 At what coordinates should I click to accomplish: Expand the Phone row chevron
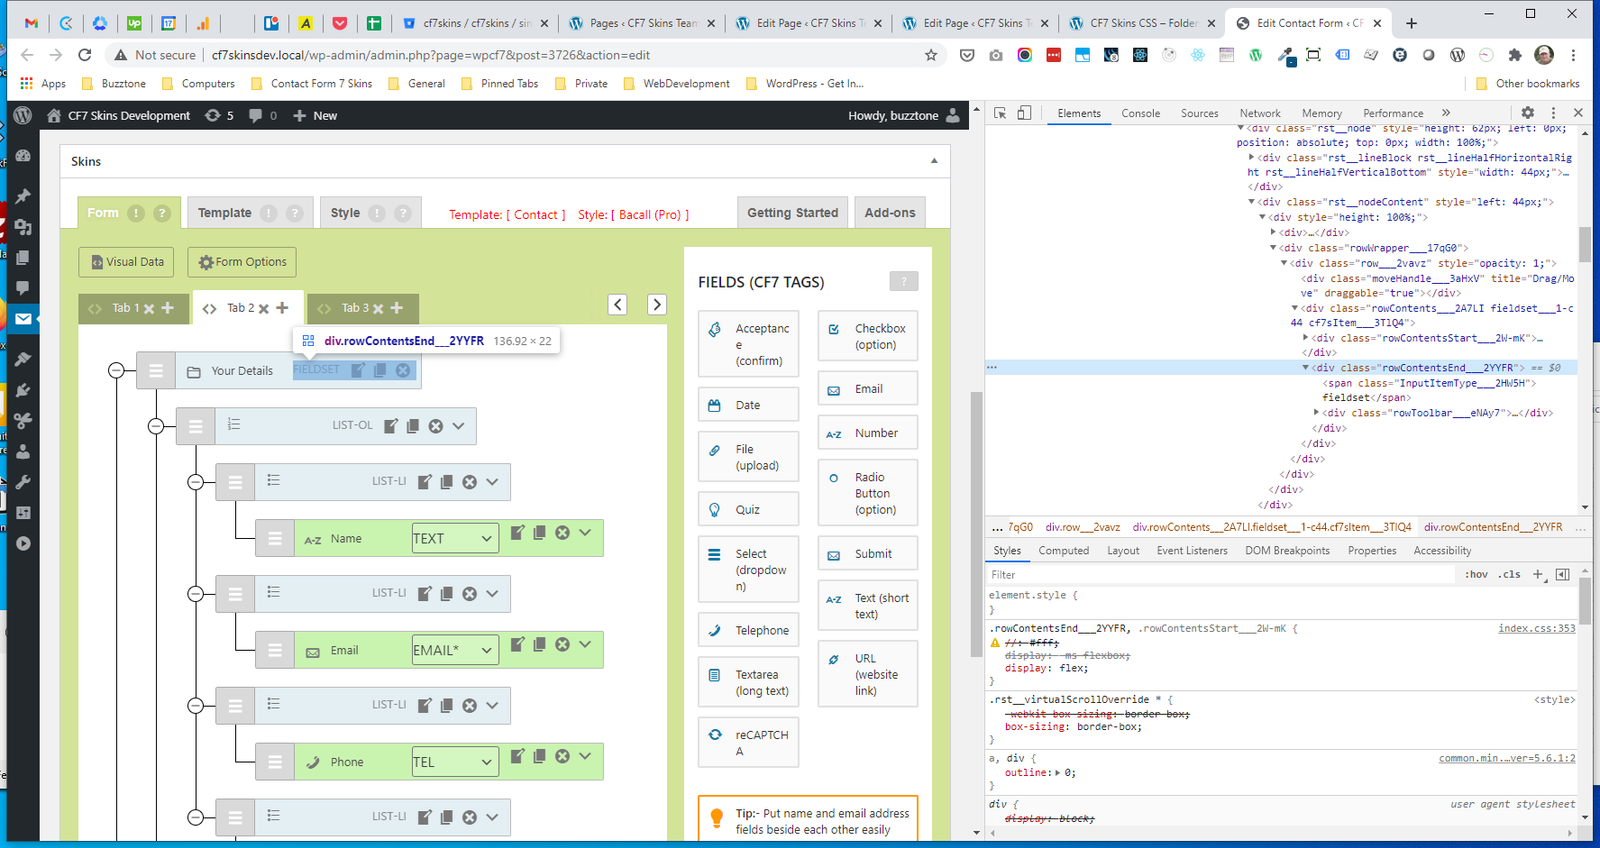tap(585, 756)
